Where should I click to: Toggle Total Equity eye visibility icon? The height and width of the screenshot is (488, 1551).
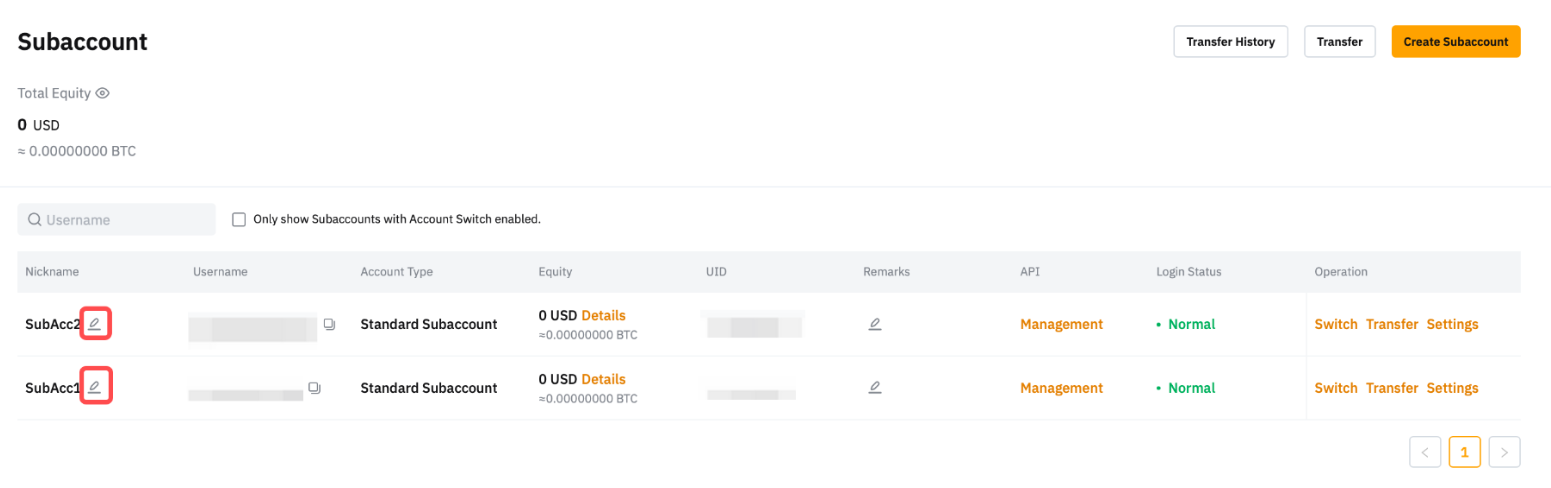[x=102, y=93]
